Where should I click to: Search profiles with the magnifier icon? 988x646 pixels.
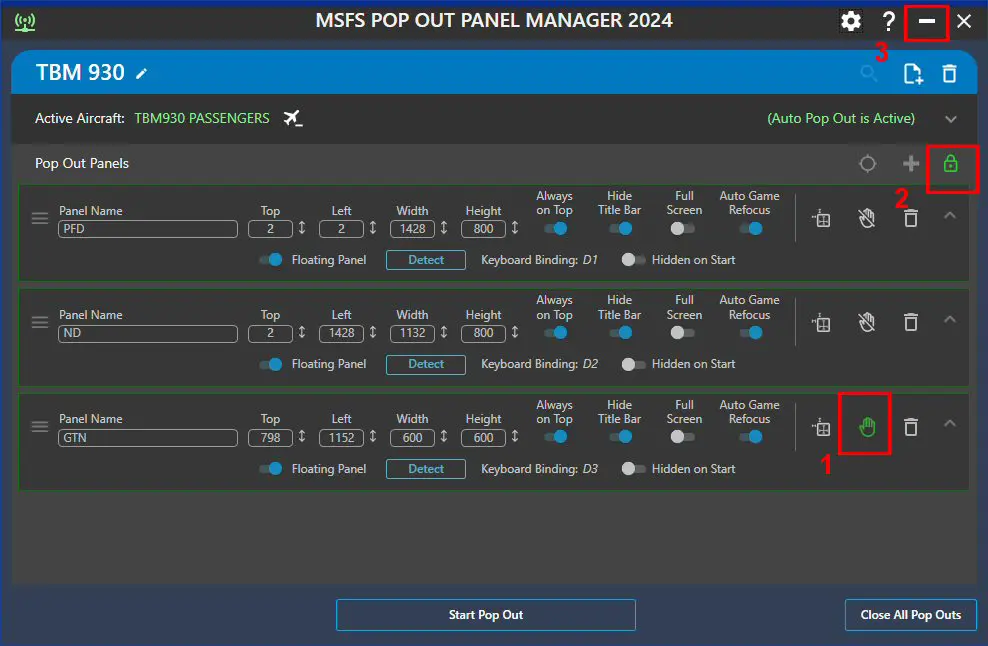tap(868, 73)
